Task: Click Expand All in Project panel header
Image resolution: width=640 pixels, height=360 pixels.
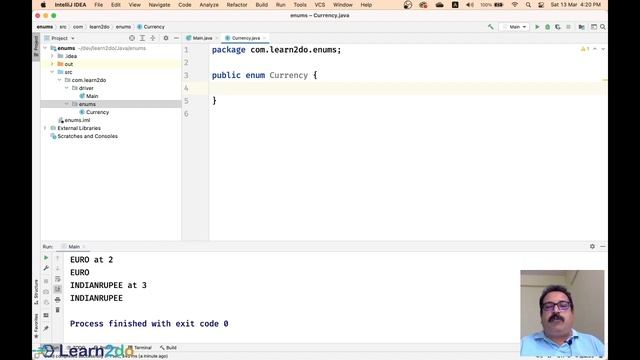Action: click(x=142, y=38)
